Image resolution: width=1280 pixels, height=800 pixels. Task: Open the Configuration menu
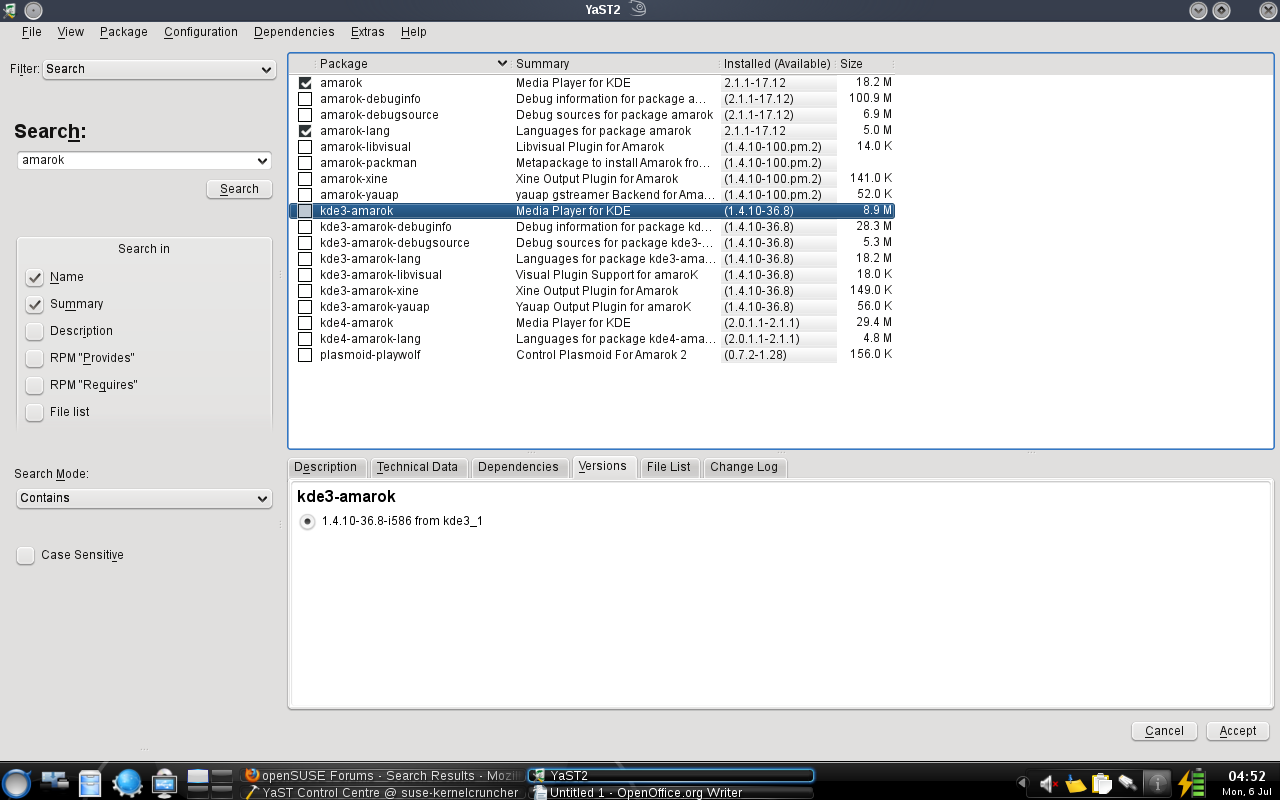(x=201, y=32)
